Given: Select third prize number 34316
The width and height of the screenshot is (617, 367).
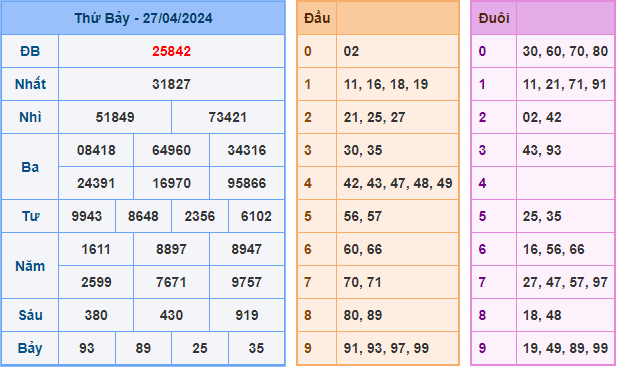Looking at the screenshot, I should point(247,150).
